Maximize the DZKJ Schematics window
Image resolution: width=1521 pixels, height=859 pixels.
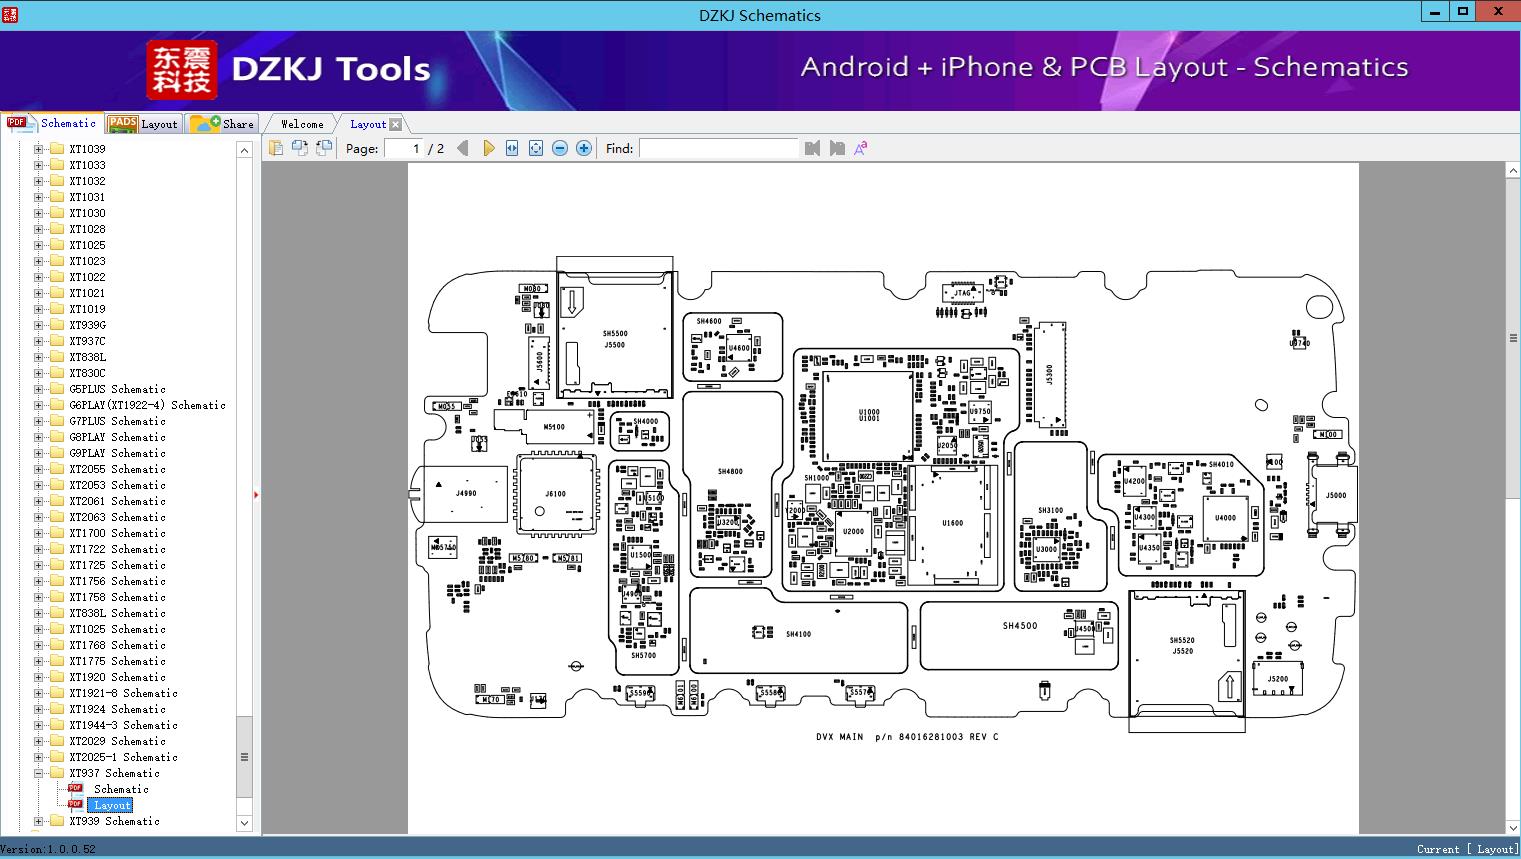(1463, 12)
